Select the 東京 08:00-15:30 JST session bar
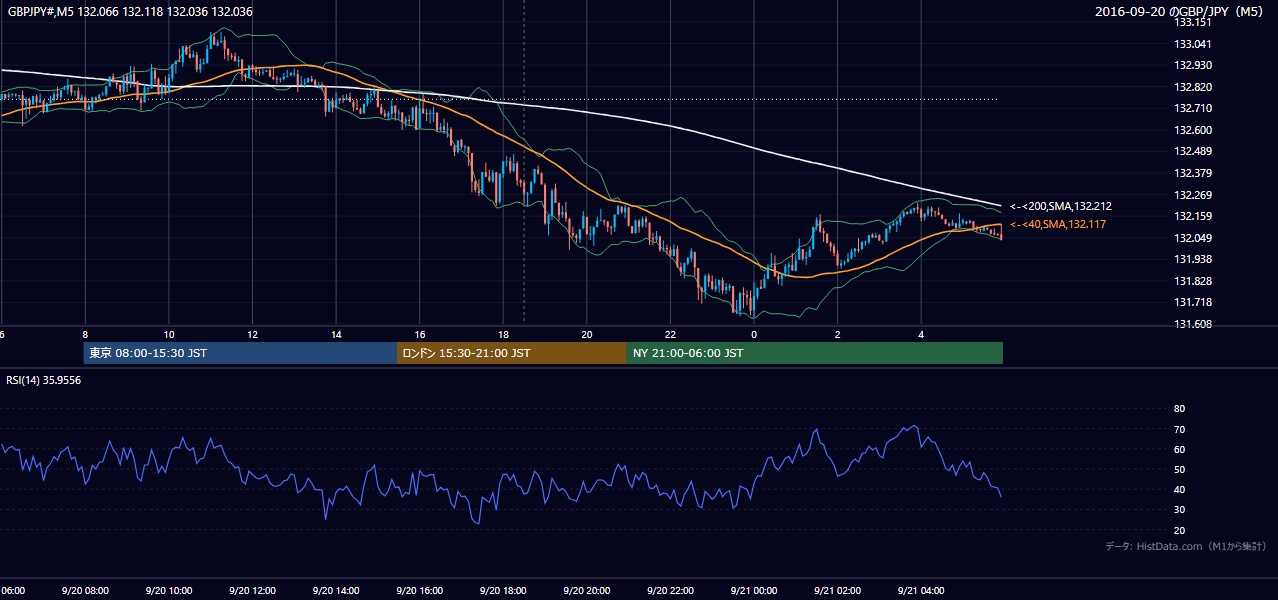The height and width of the screenshot is (600, 1278). coord(240,353)
